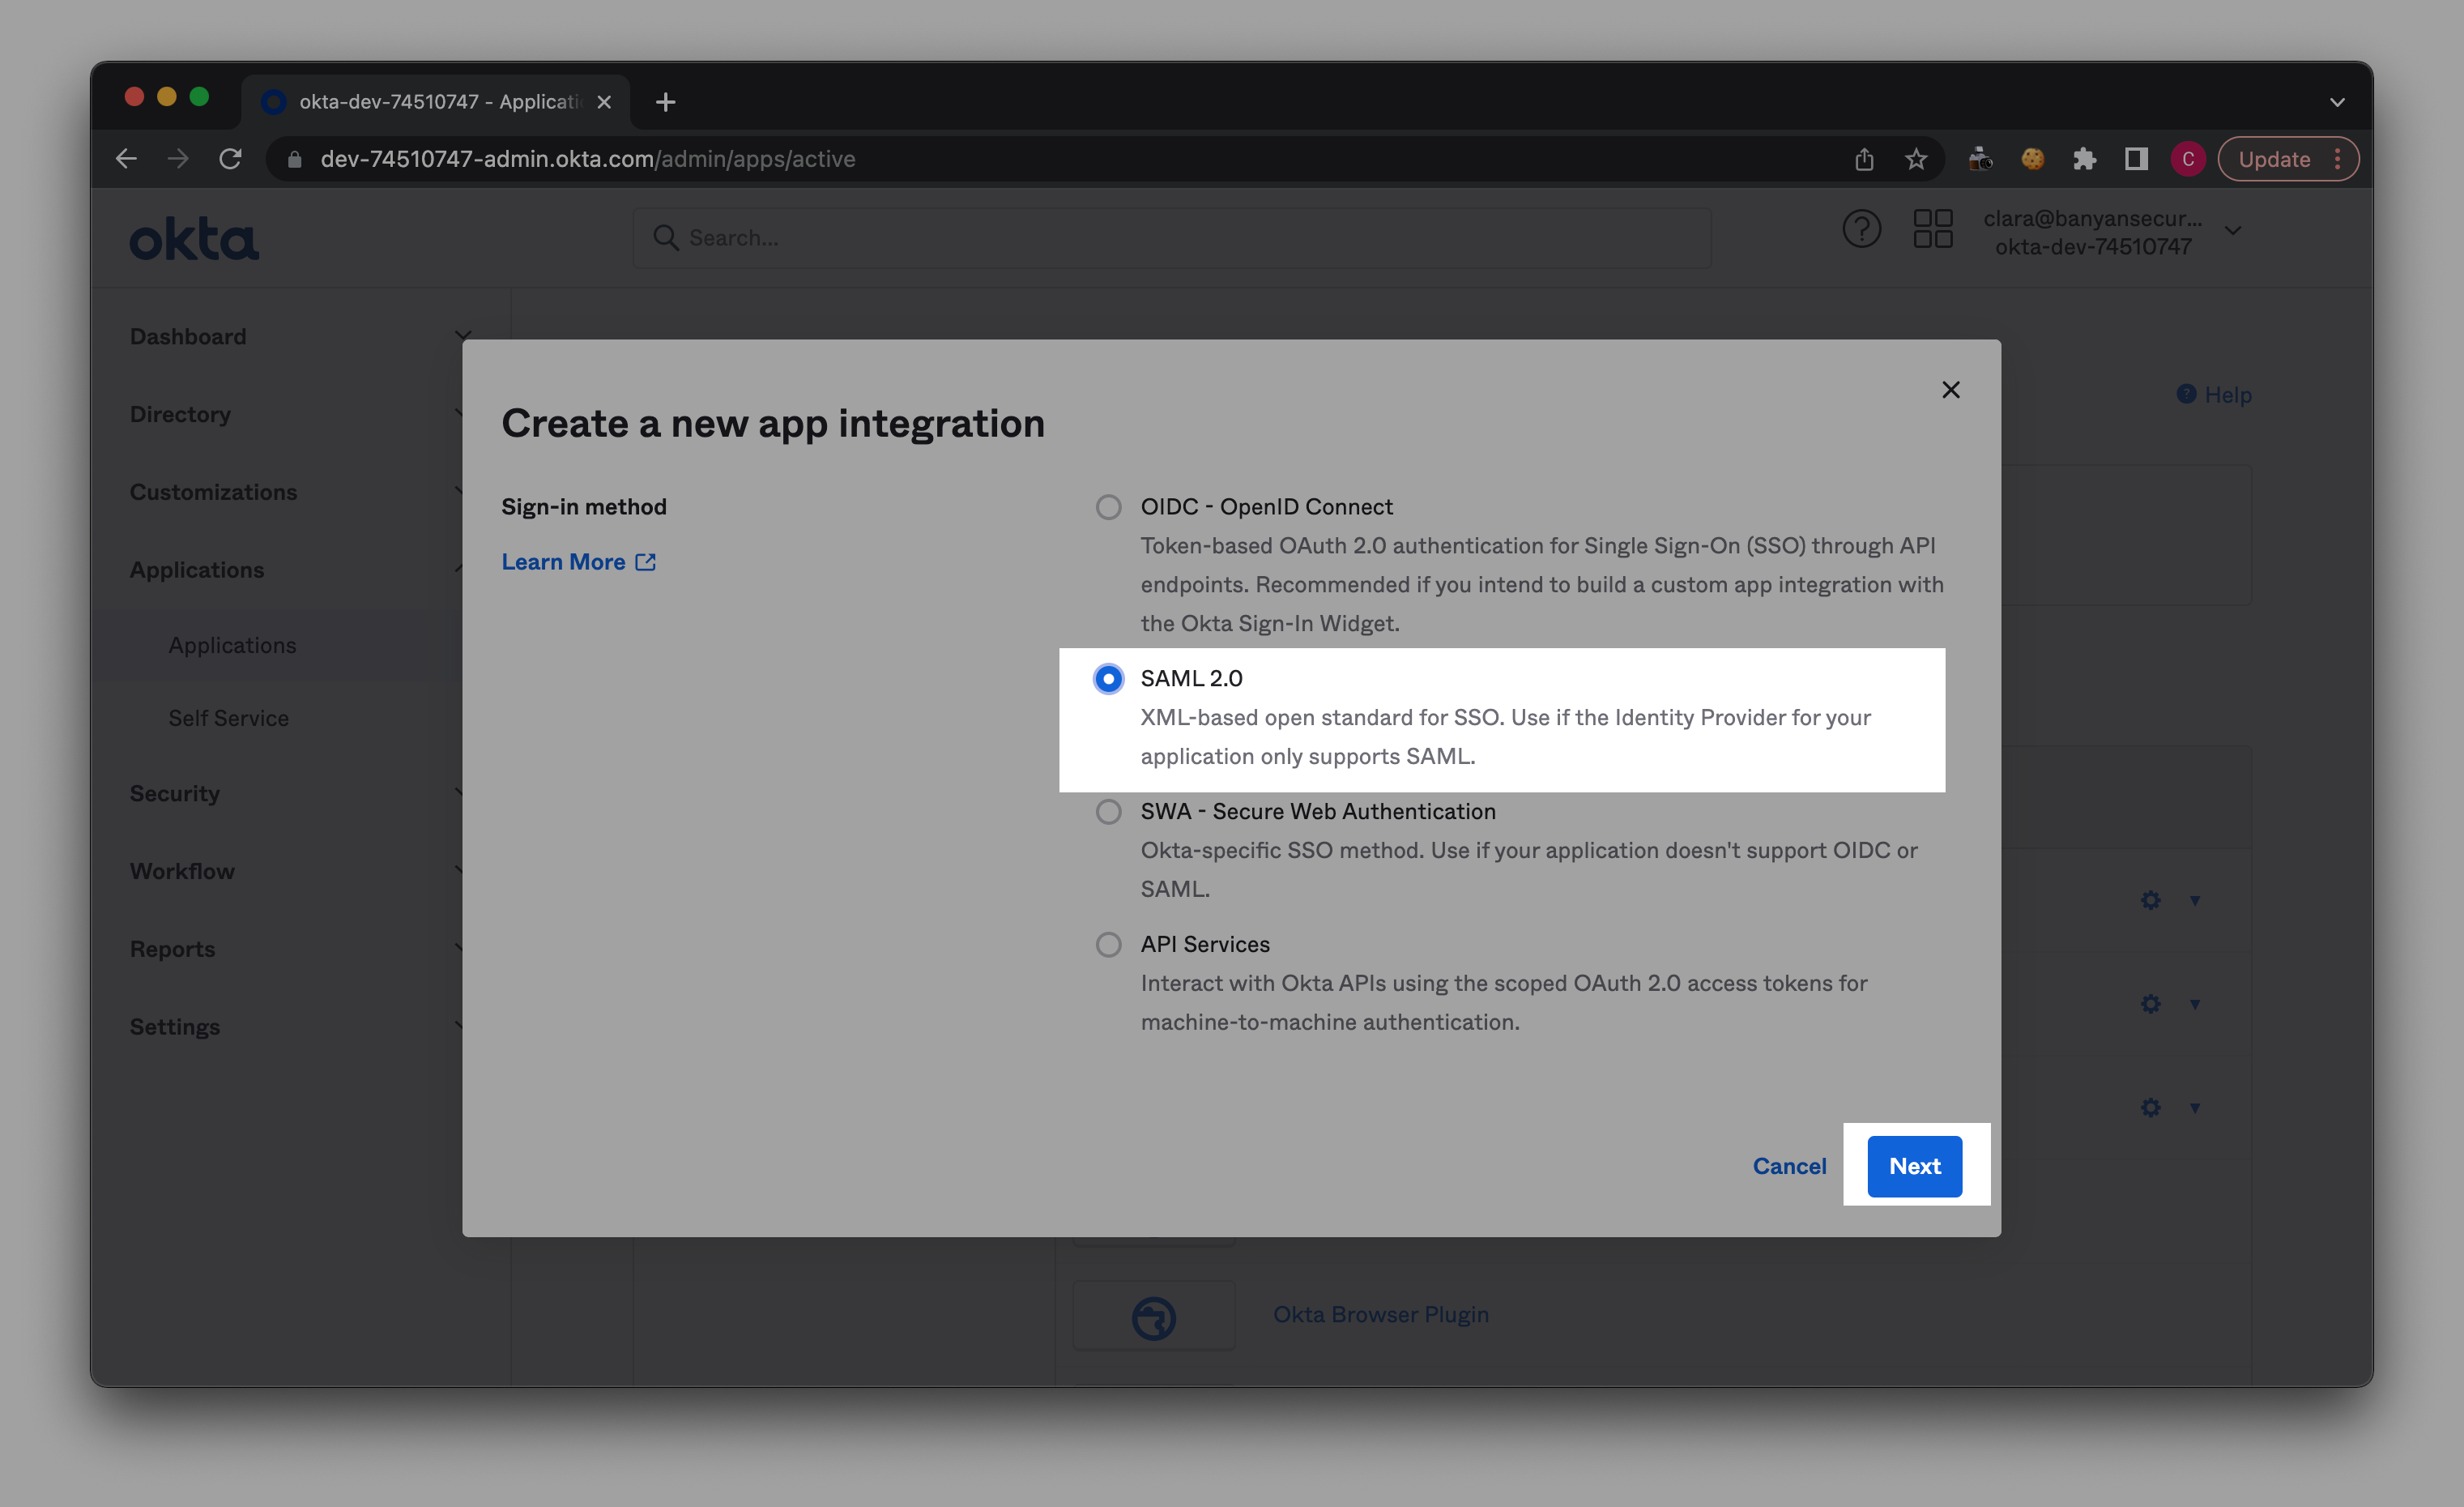The height and width of the screenshot is (1507, 2464).
Task: Select SWA - Secure Web Authentication radio
Action: (x=1108, y=811)
